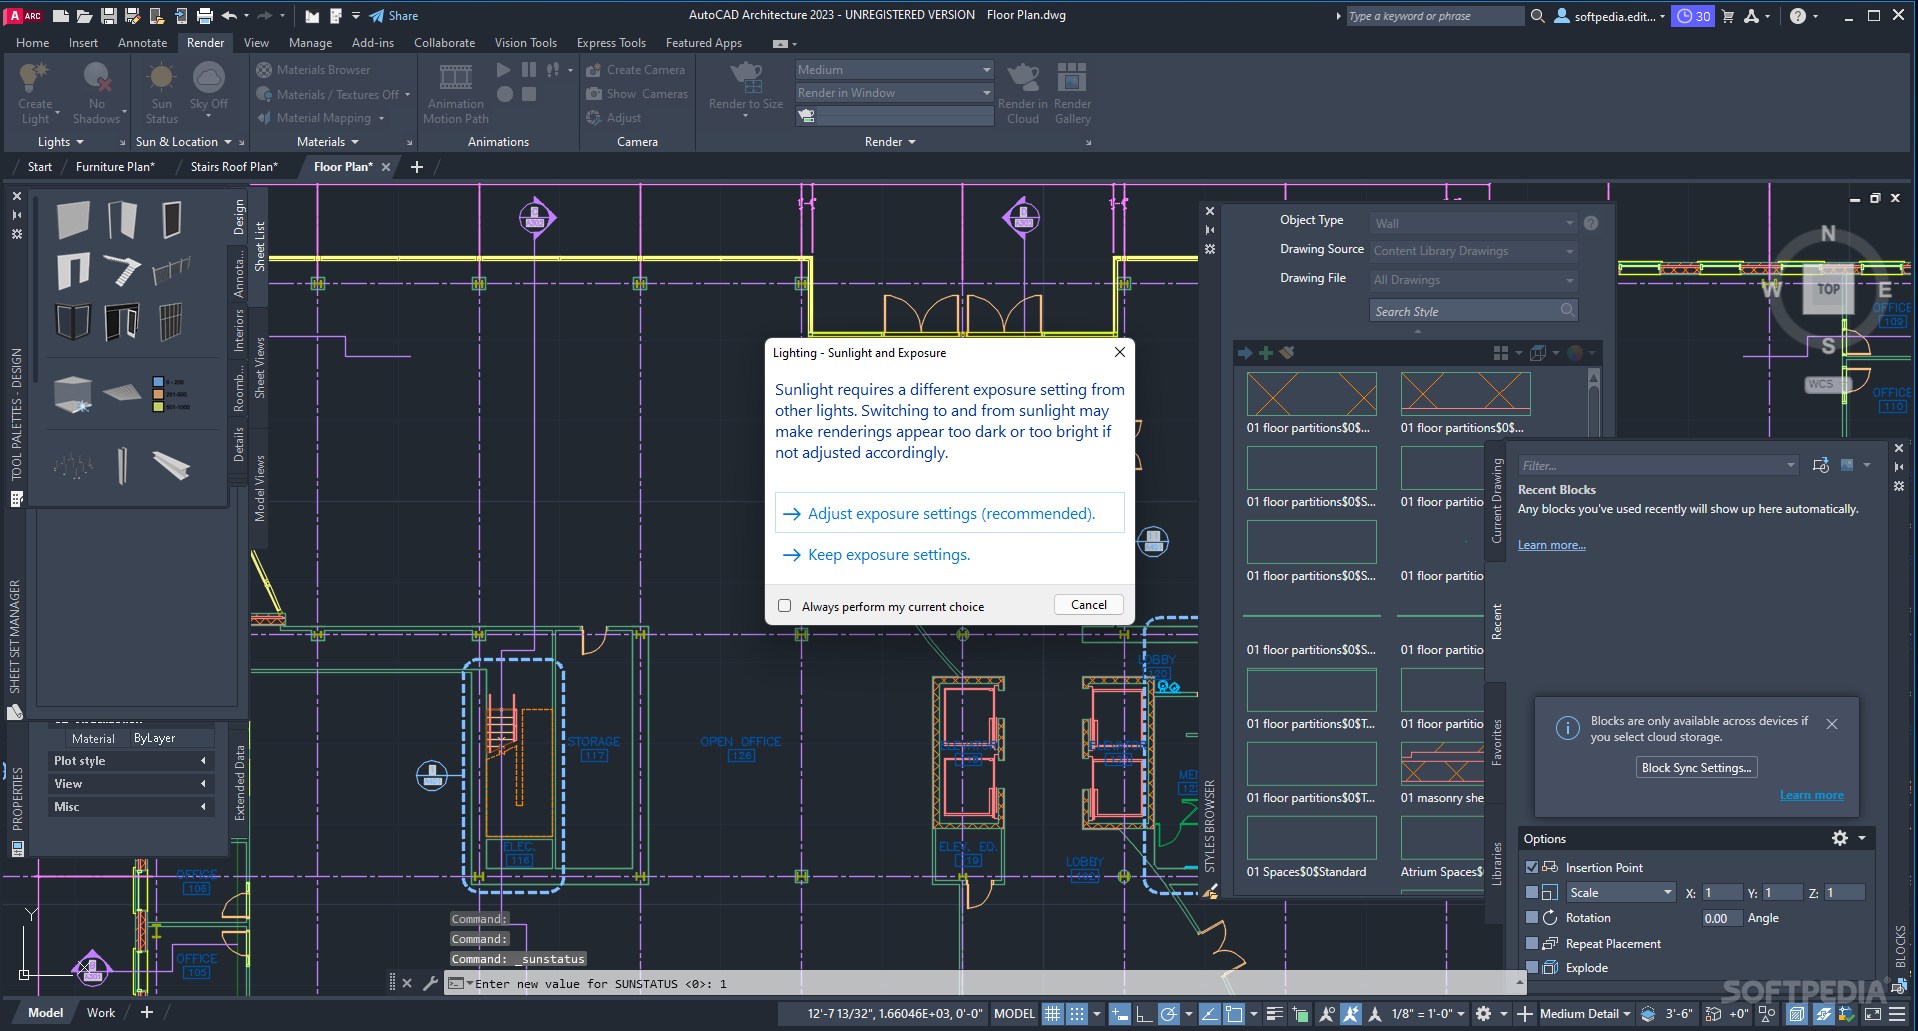Open Render in Cloud icon
The height and width of the screenshot is (1031, 1918).
[1022, 77]
